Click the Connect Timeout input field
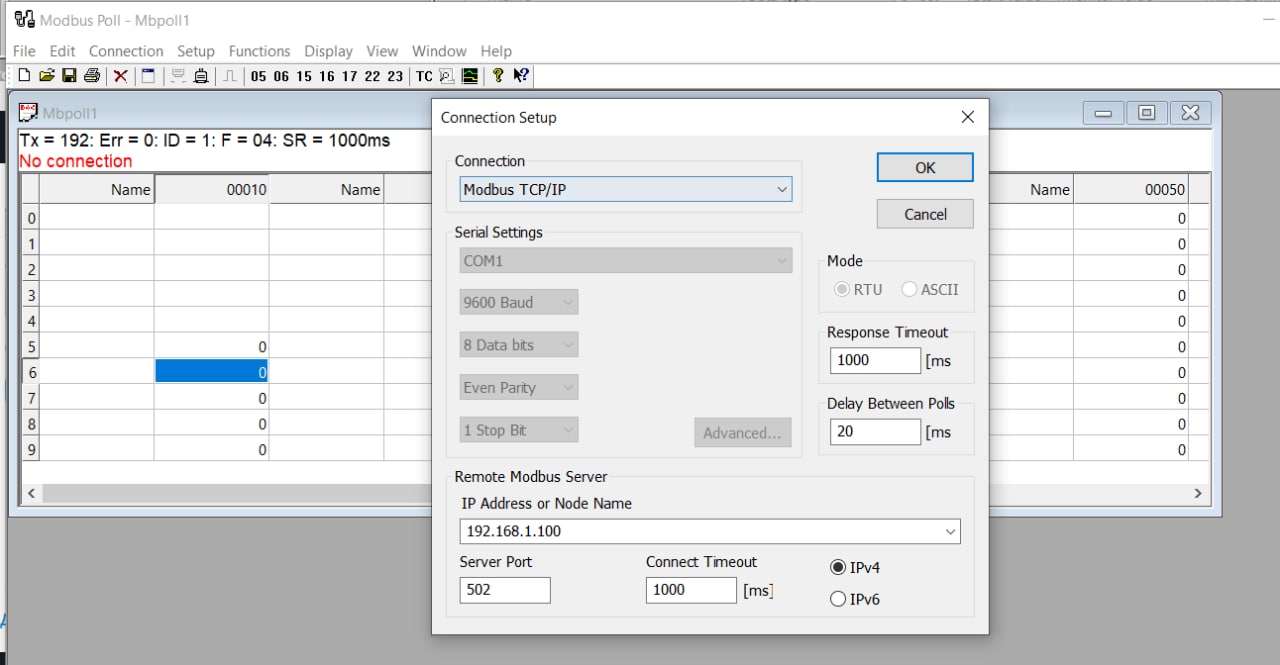 691,590
